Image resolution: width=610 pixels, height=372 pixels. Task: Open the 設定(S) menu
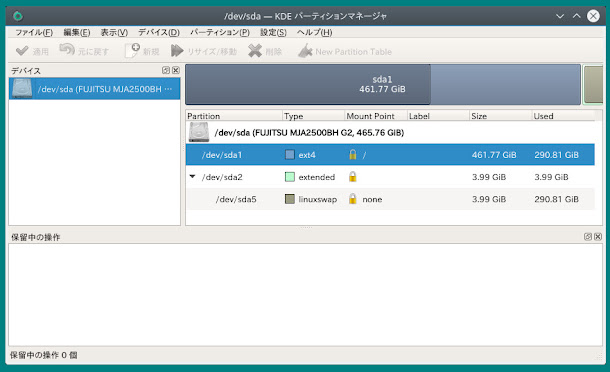coord(273,32)
